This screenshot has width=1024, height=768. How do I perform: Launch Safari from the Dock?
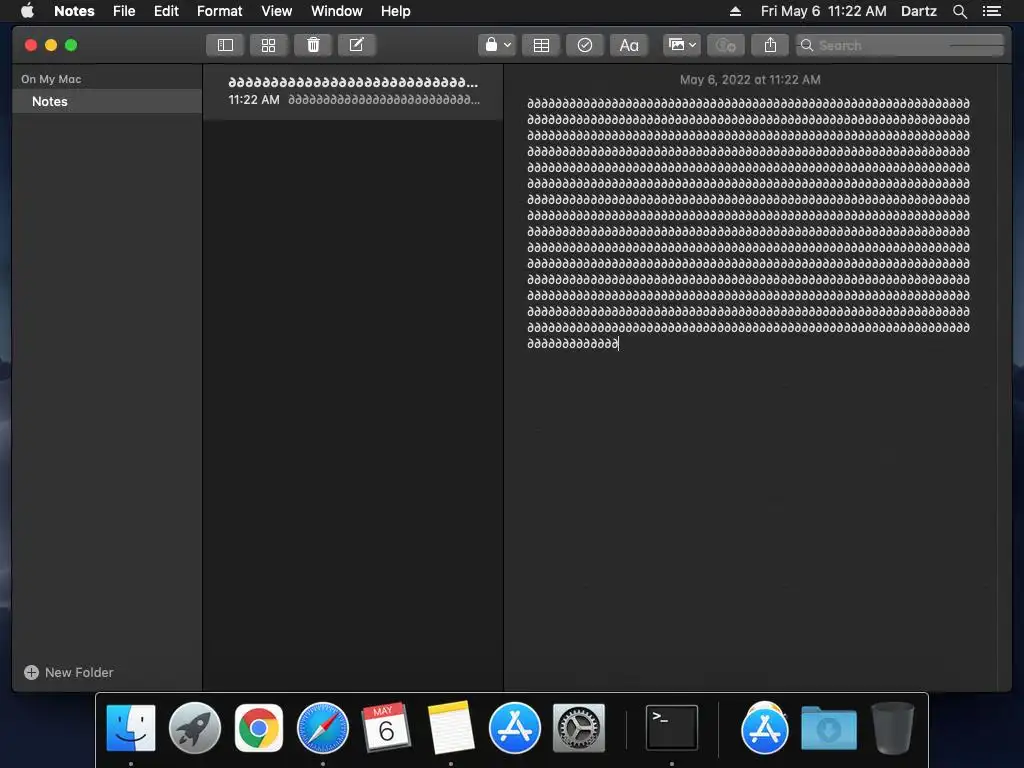pyautogui.click(x=323, y=728)
